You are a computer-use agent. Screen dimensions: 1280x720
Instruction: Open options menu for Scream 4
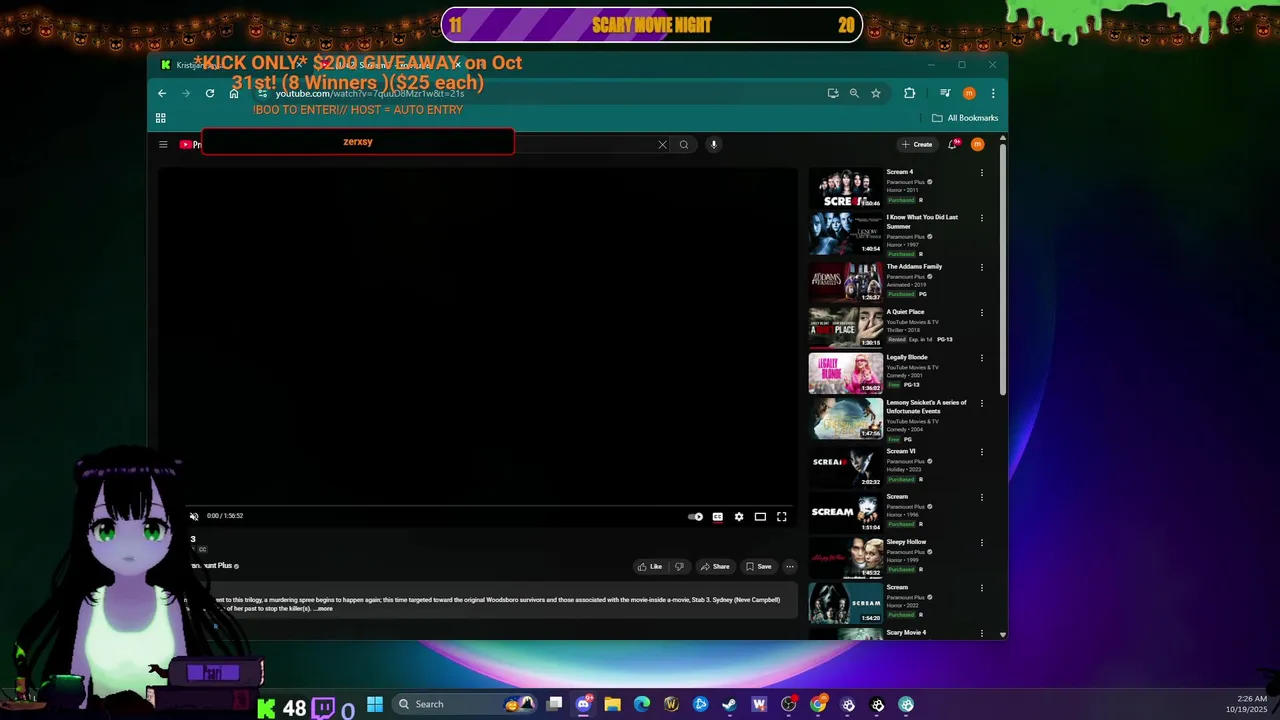982,172
